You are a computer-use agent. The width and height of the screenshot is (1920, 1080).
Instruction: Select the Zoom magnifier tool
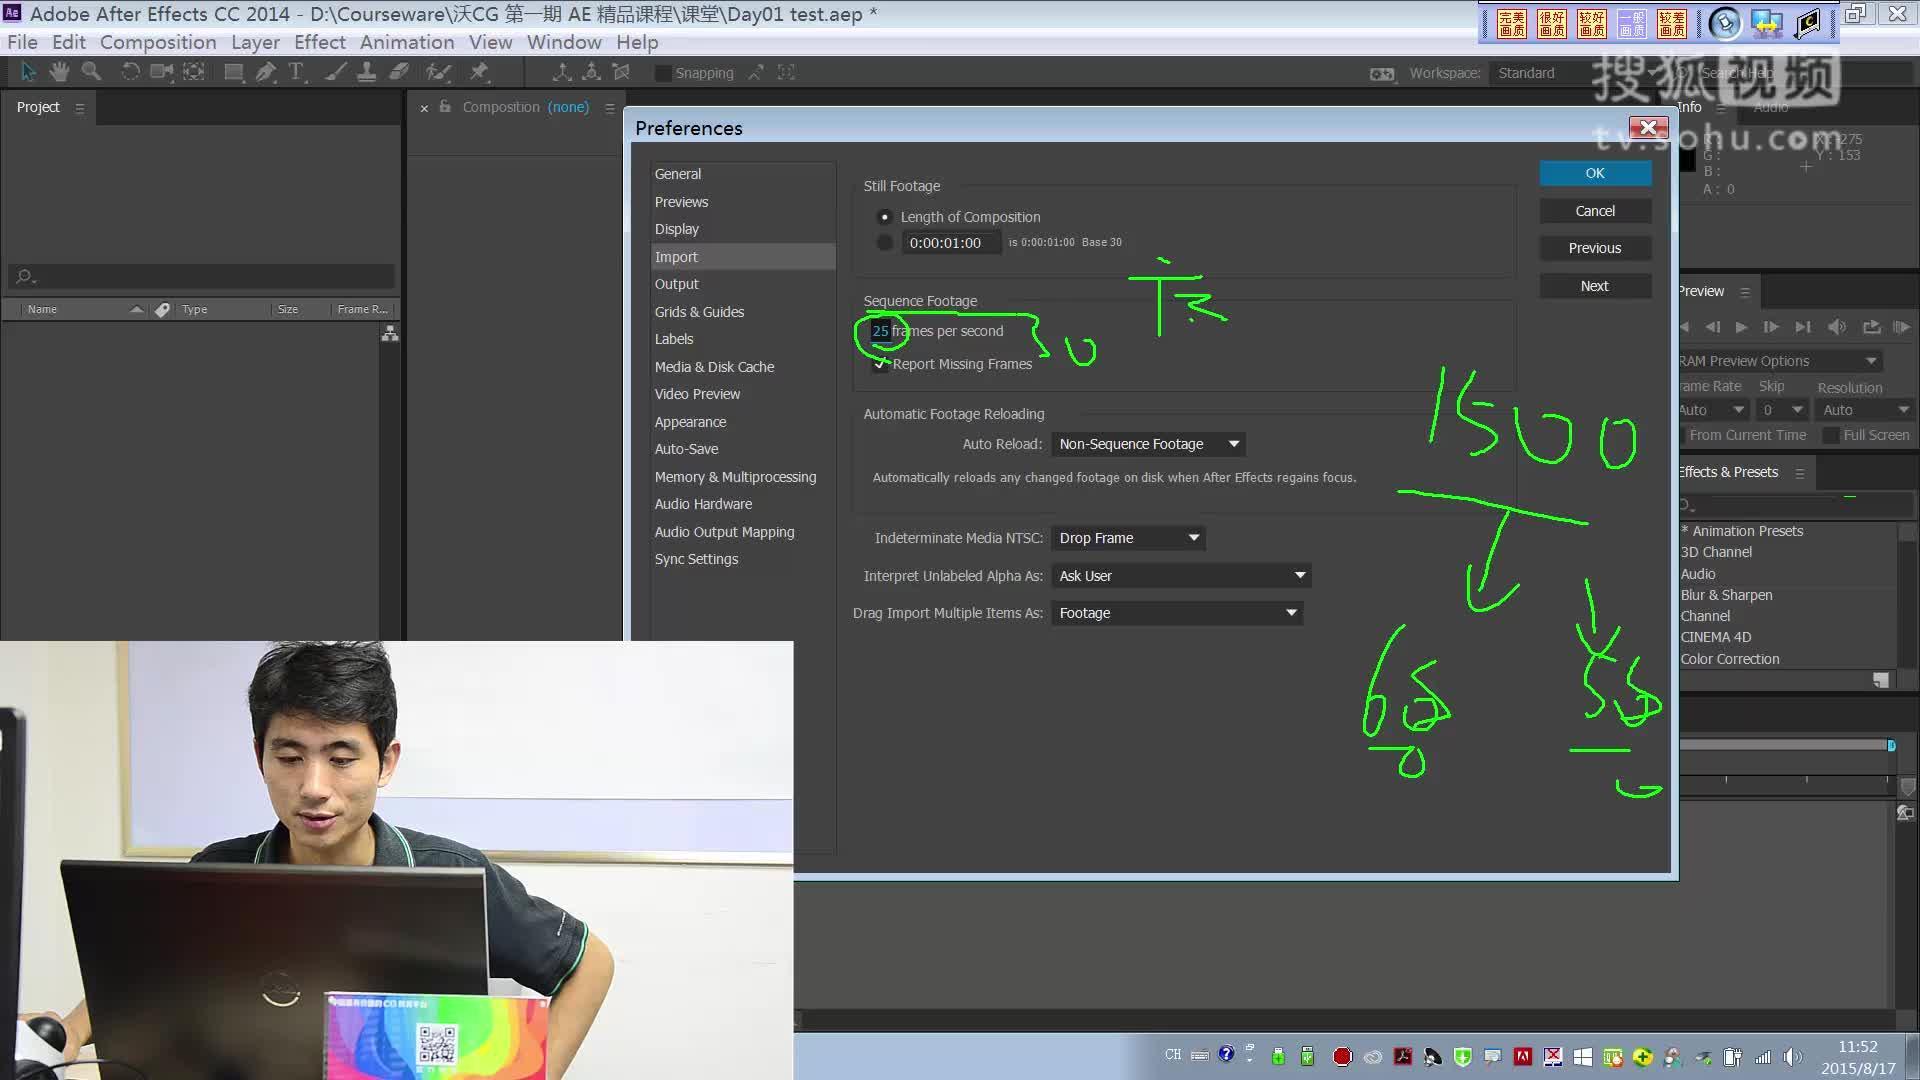pyautogui.click(x=91, y=72)
